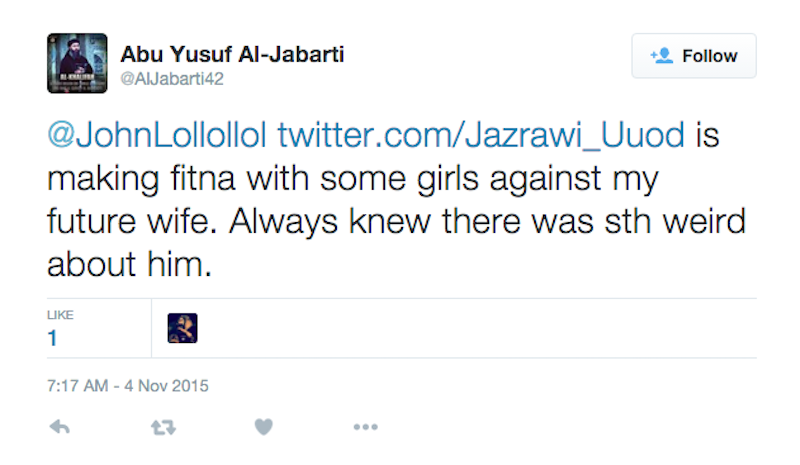Open the @AlJabarti42 handle
800x465 pixels.
(171, 79)
